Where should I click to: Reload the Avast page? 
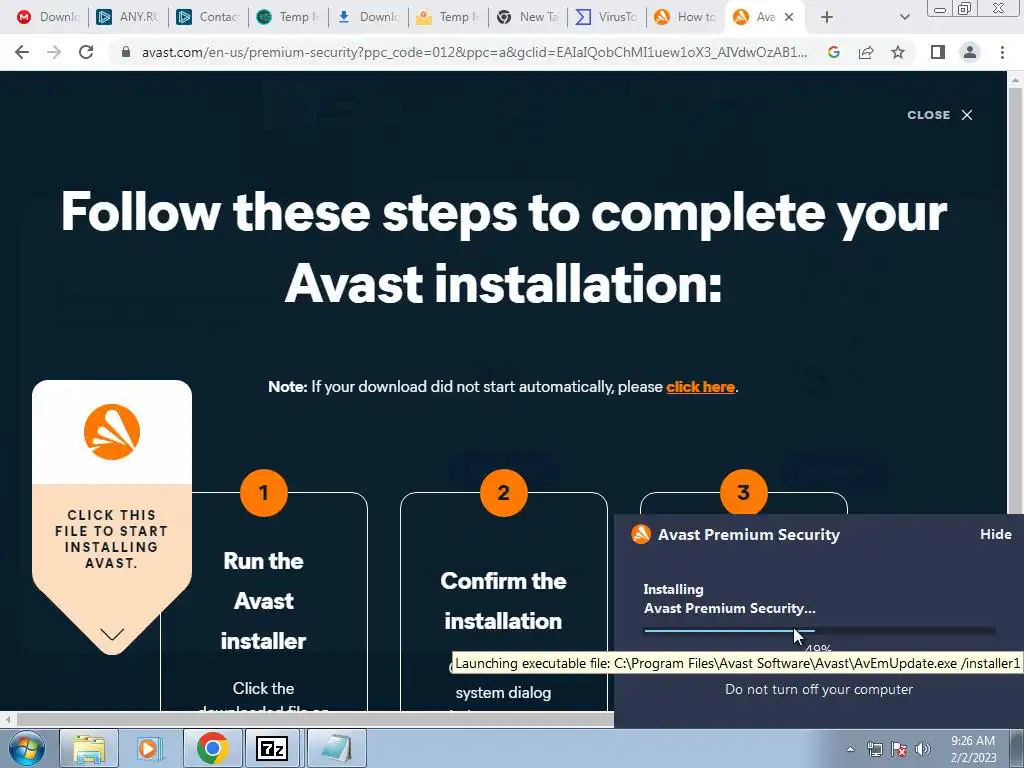86,52
